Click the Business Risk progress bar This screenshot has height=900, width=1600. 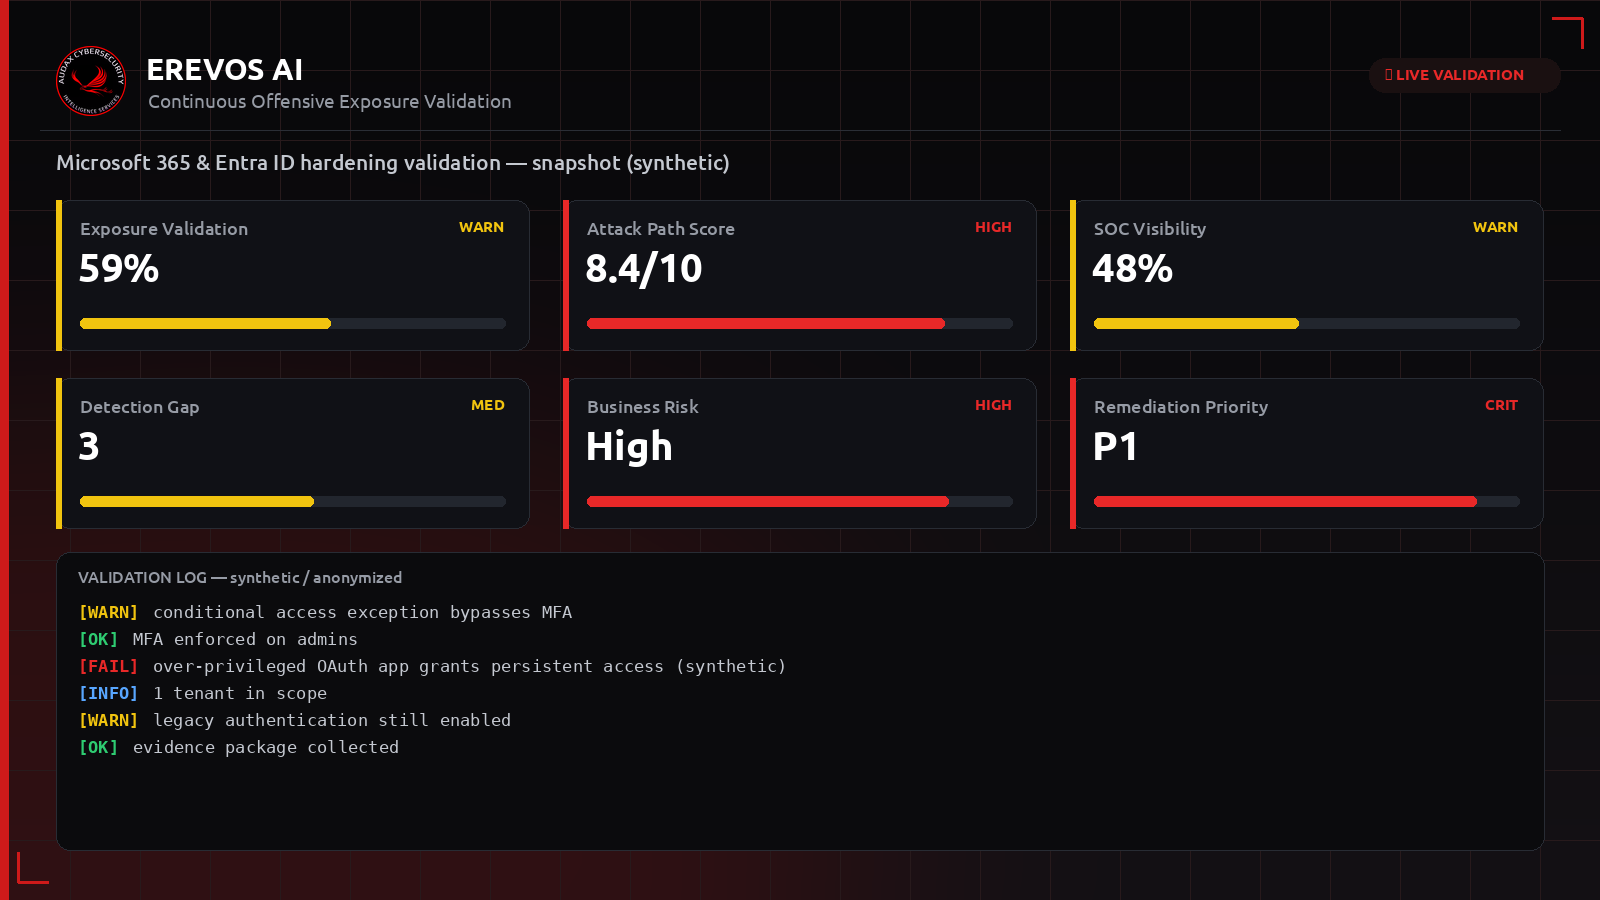800,502
